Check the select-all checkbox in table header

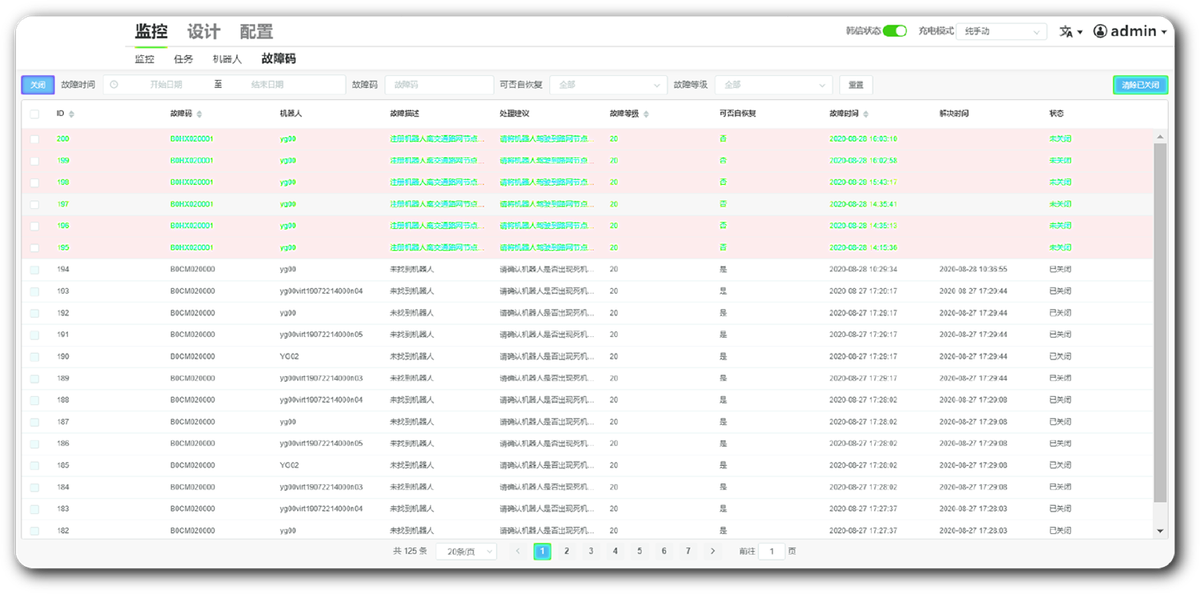tap(34, 114)
